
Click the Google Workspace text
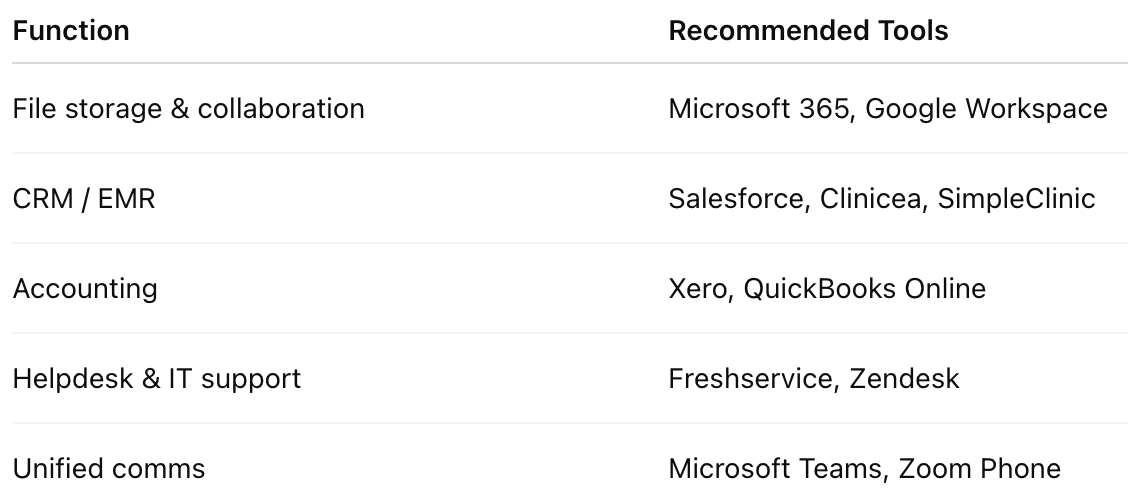(986, 108)
